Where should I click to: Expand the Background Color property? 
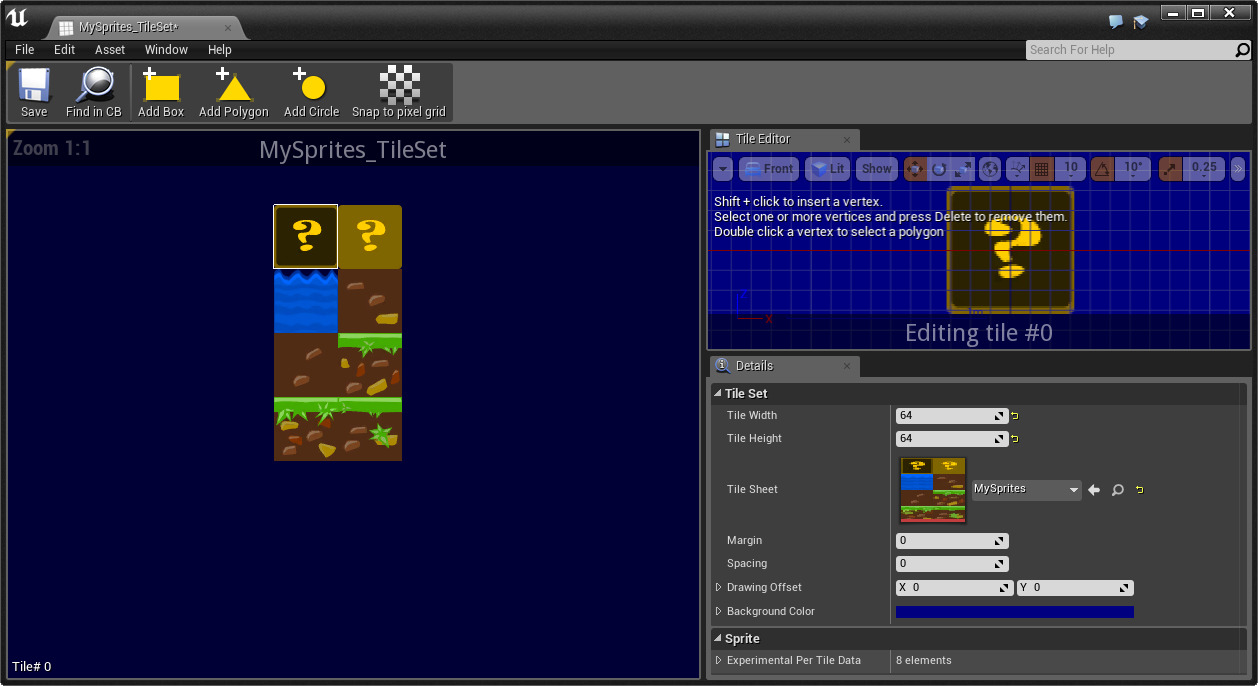pyautogui.click(x=718, y=611)
